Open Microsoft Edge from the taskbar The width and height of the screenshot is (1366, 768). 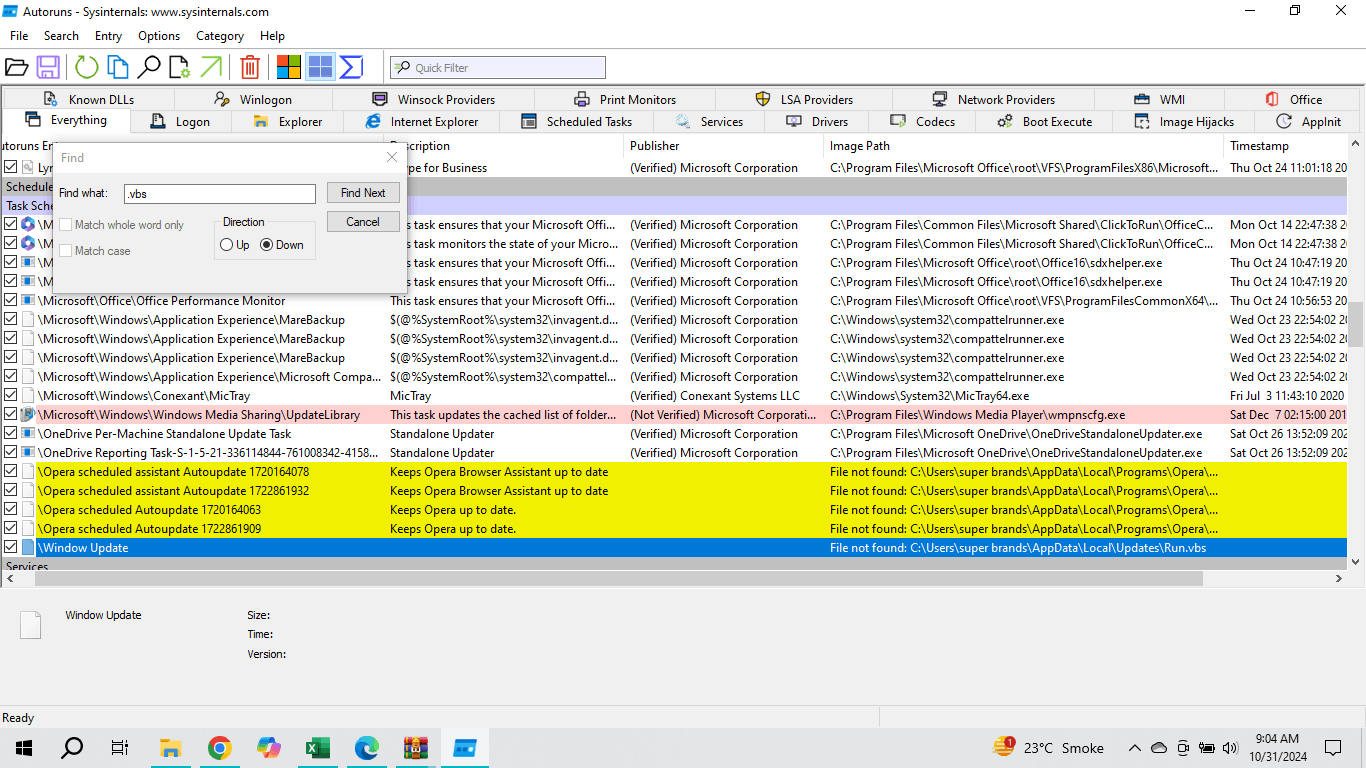(366, 747)
